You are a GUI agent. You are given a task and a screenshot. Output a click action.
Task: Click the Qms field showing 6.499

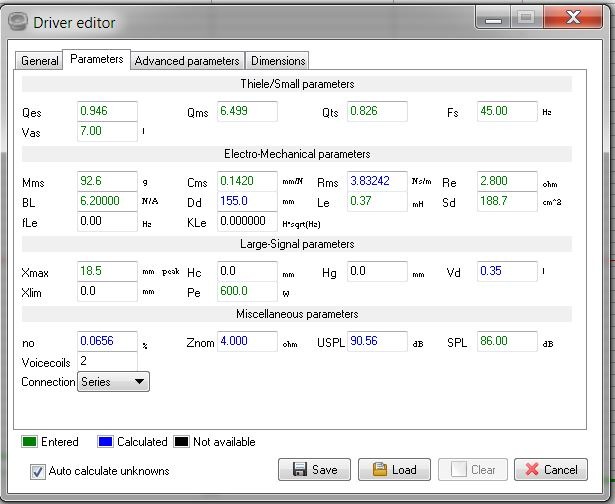(247, 111)
